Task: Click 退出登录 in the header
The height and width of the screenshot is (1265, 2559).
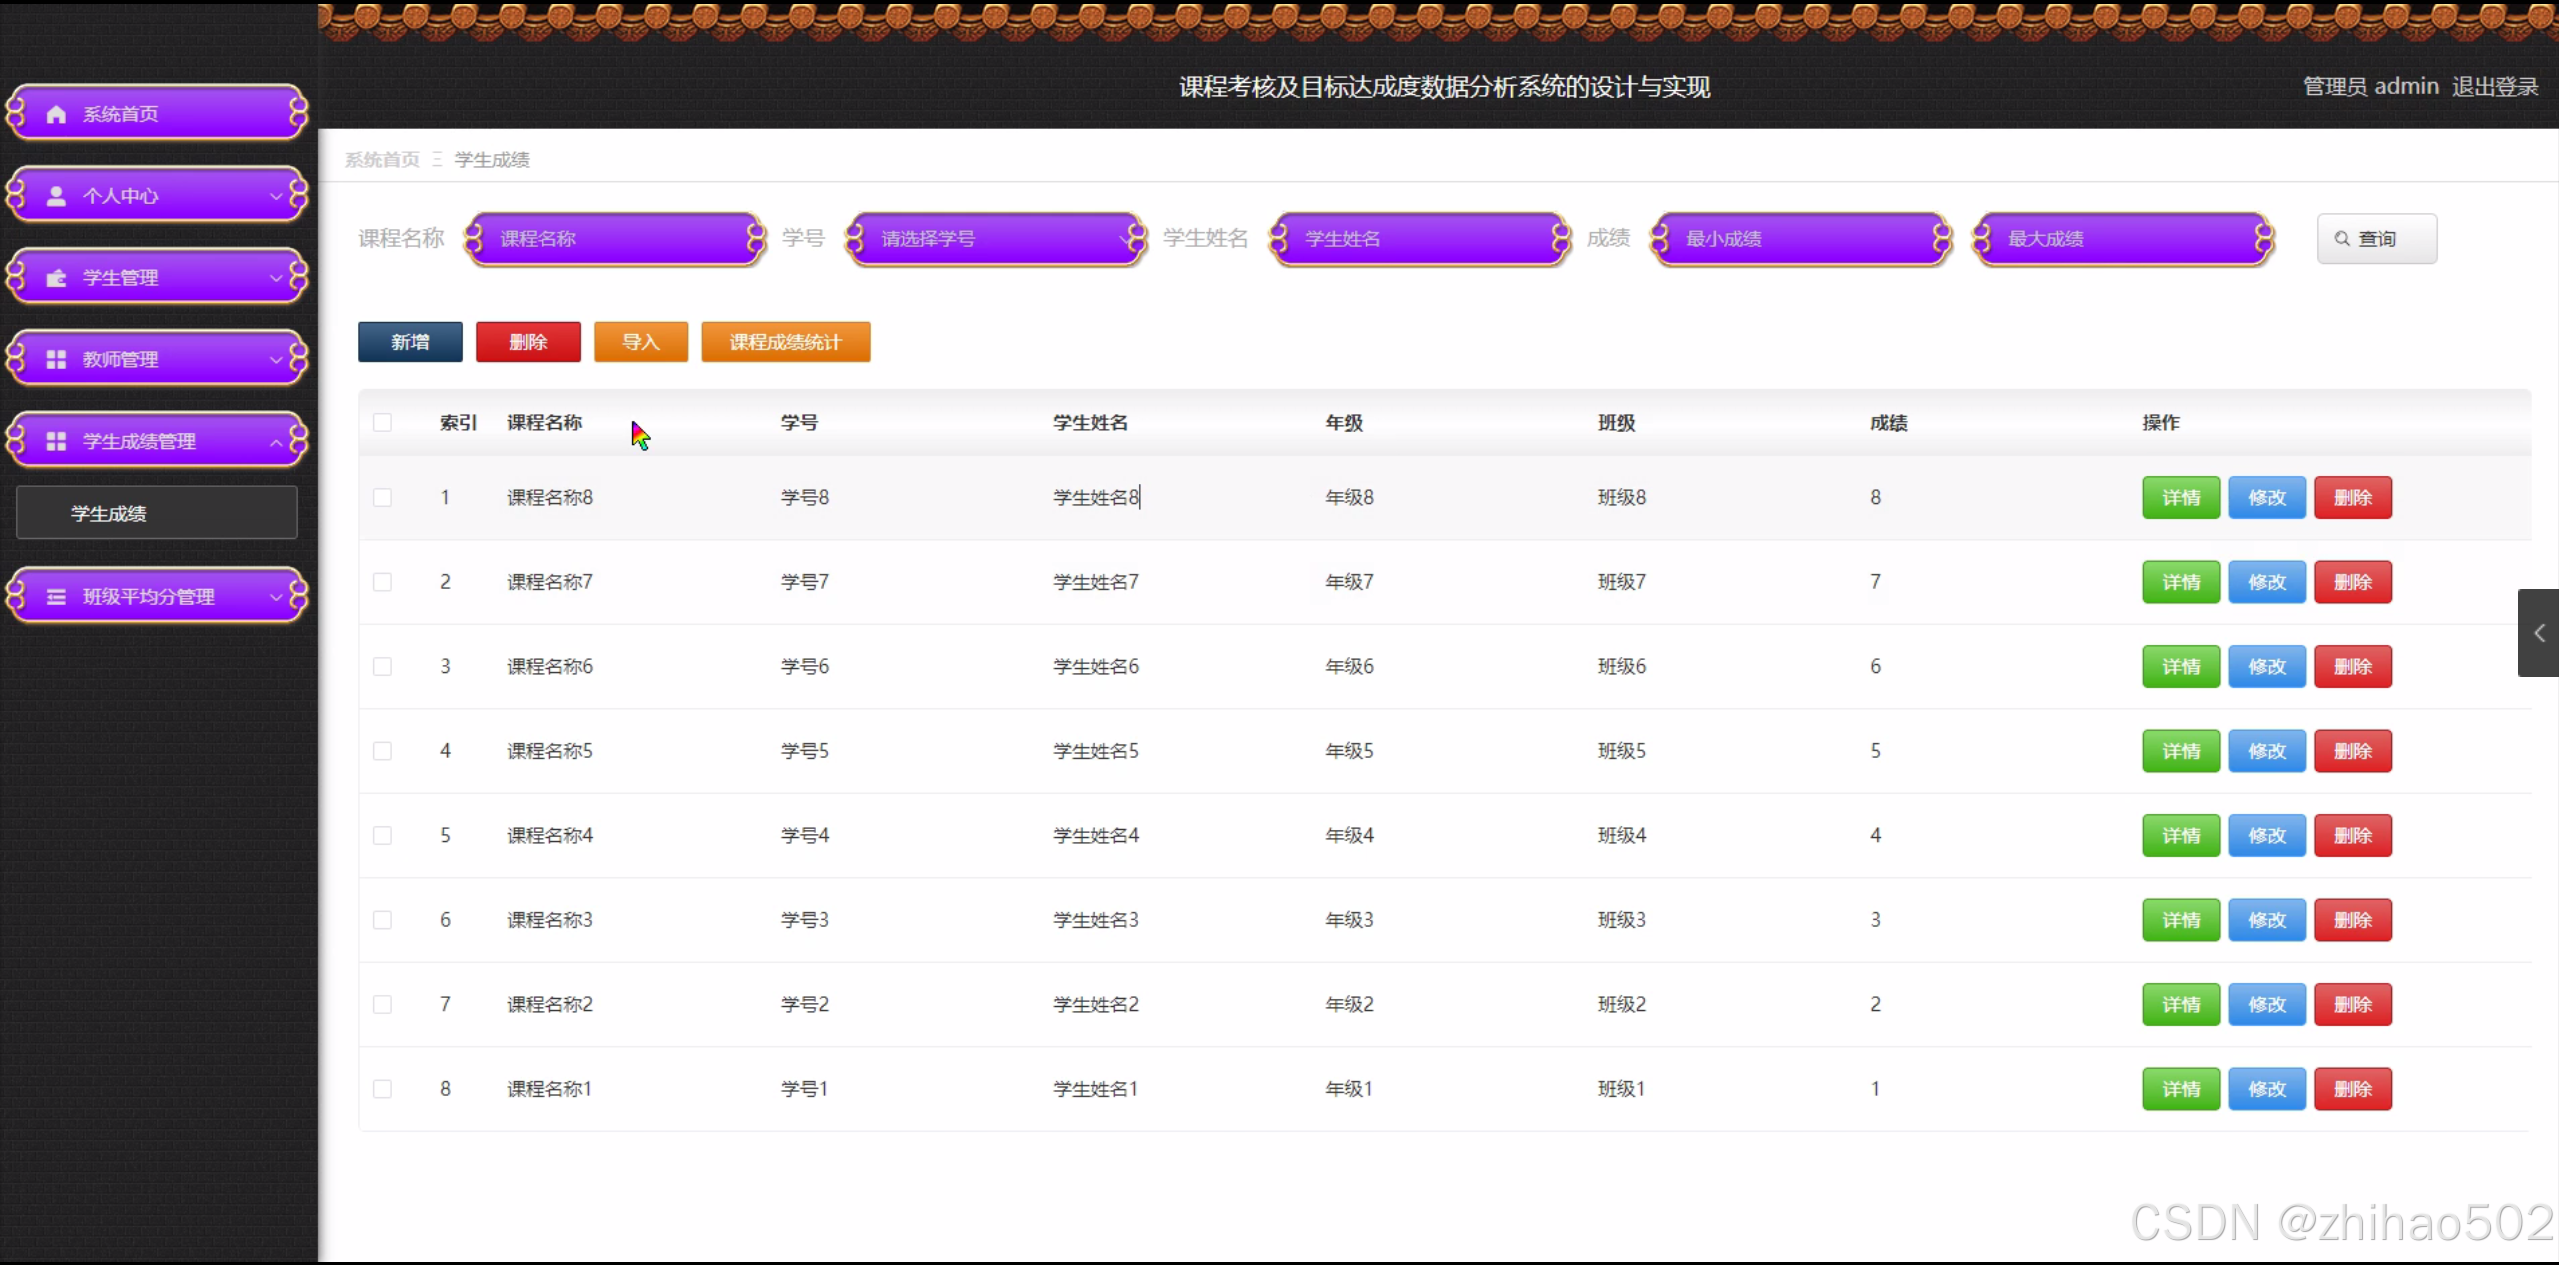Action: tap(2494, 87)
